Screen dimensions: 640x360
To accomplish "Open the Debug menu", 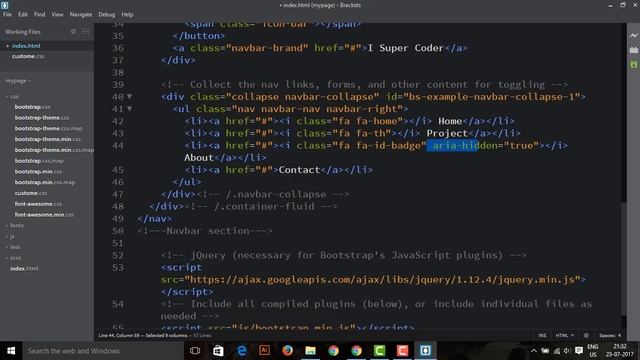I will click(107, 14).
